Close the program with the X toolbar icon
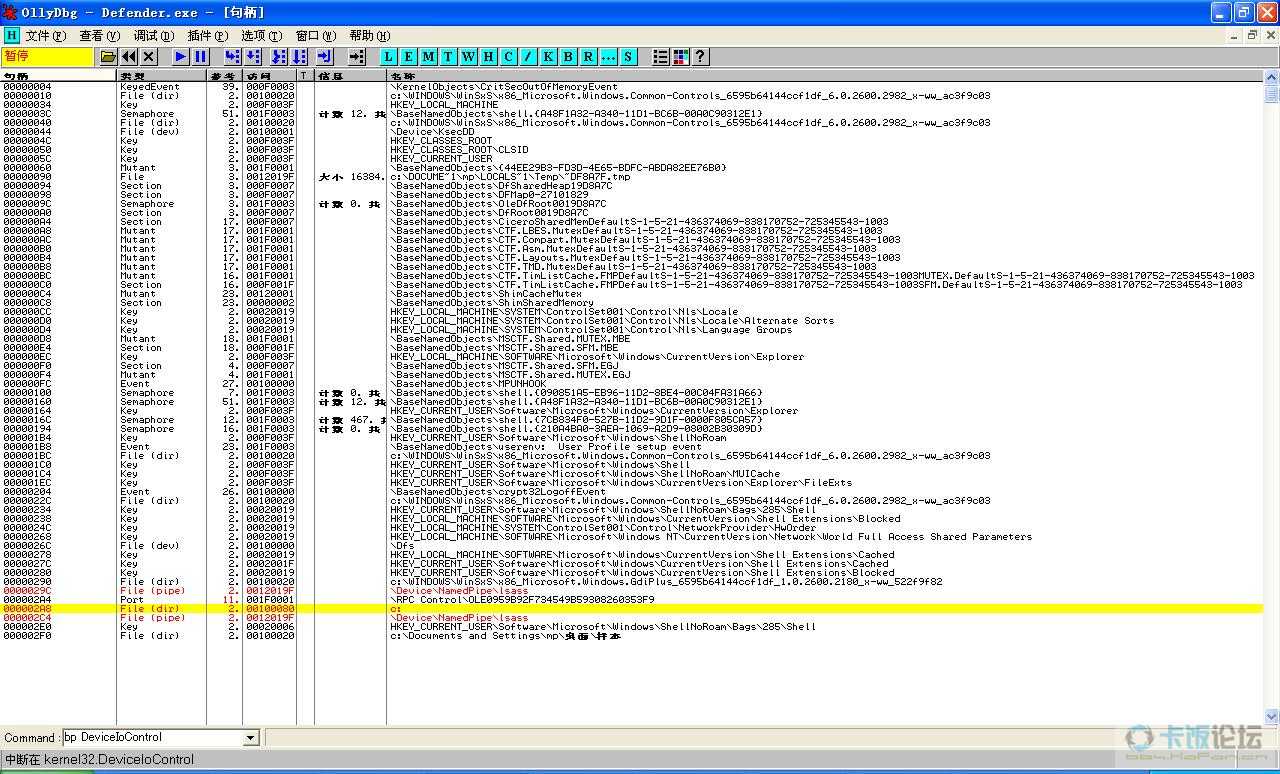Image resolution: width=1280 pixels, height=774 pixels. coord(149,57)
